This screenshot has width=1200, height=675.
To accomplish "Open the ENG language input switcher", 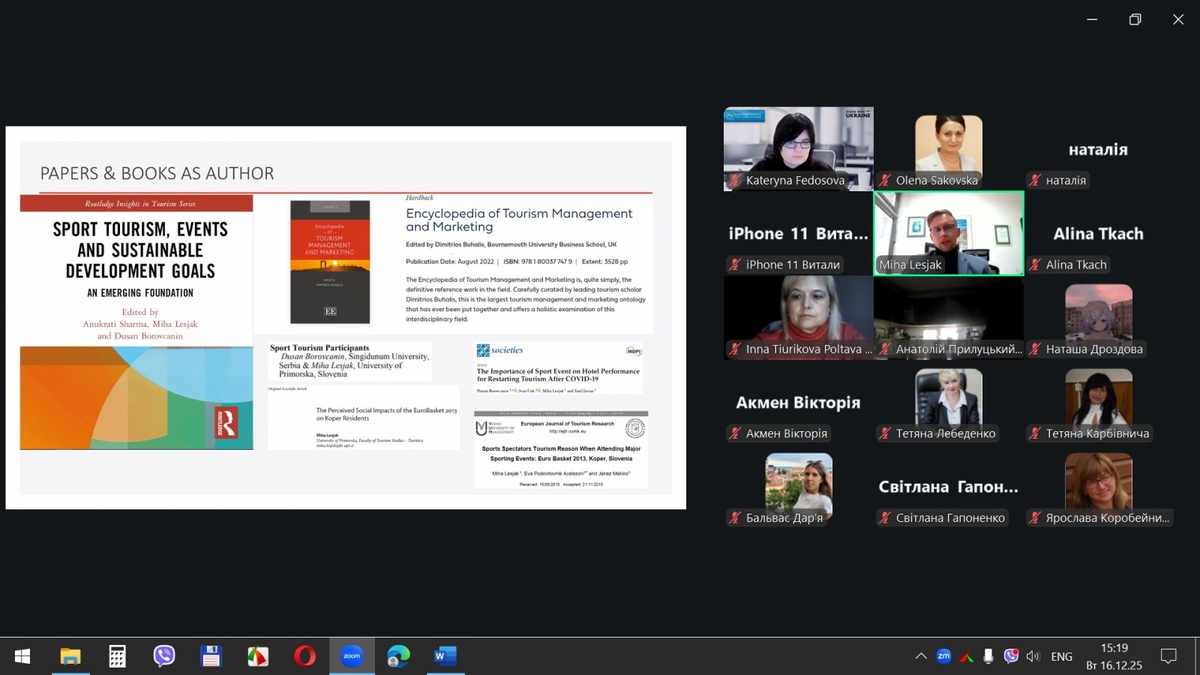I will [x=1061, y=656].
